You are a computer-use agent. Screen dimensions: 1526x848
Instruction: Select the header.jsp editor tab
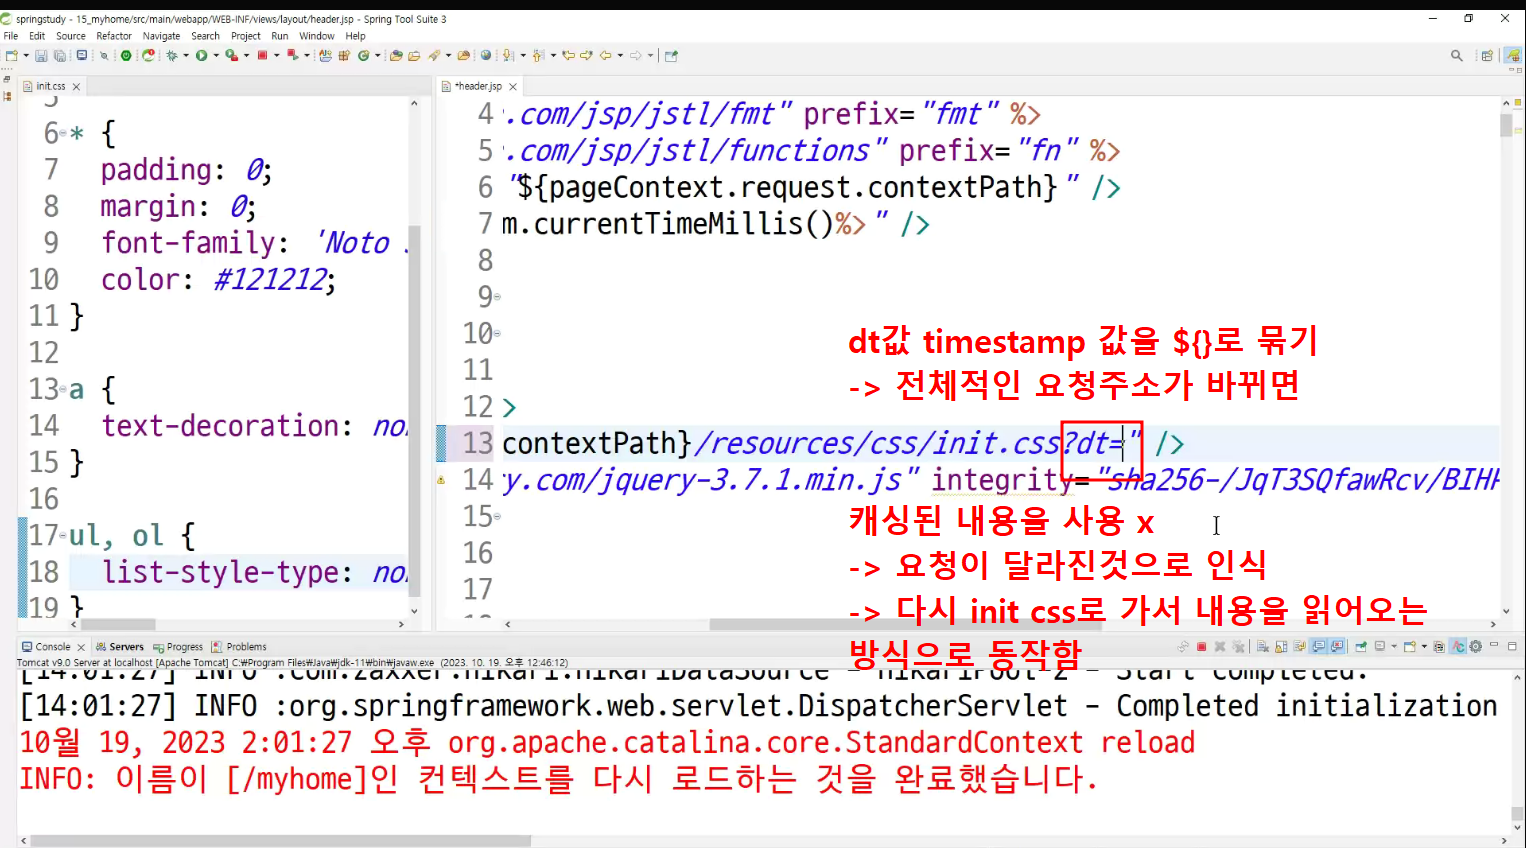coord(478,86)
